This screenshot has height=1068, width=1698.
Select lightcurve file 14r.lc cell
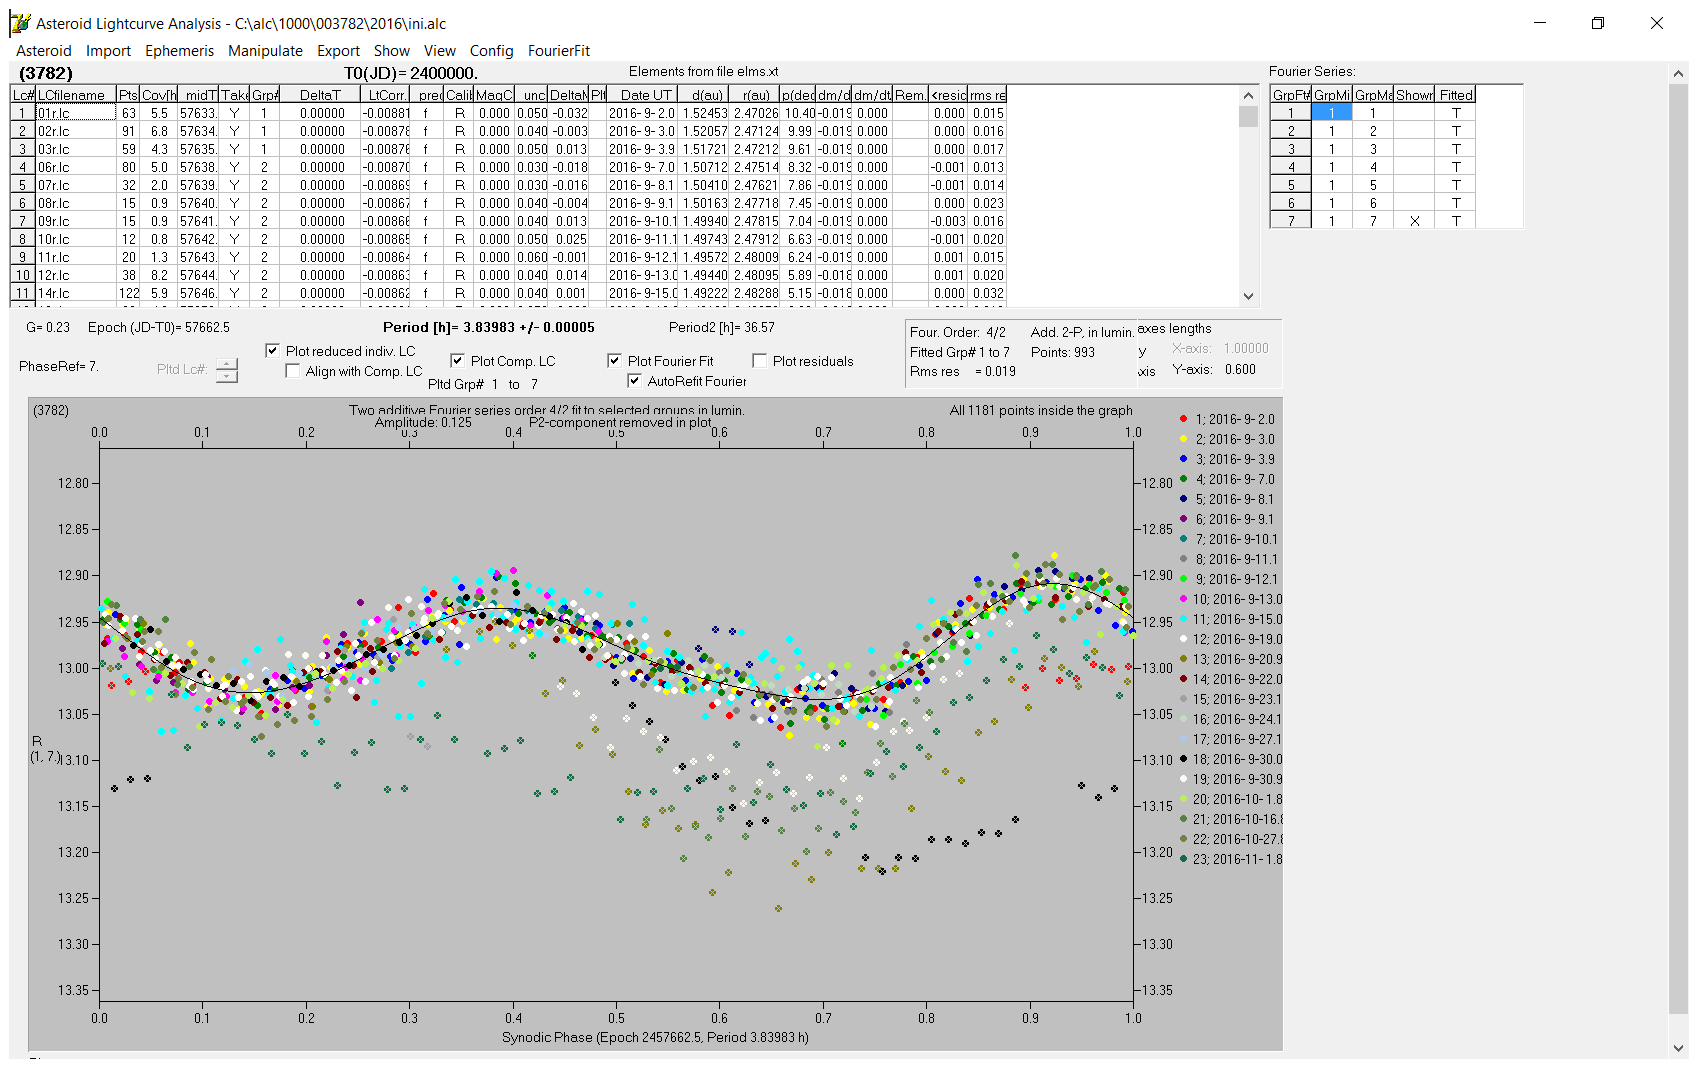coord(76,293)
